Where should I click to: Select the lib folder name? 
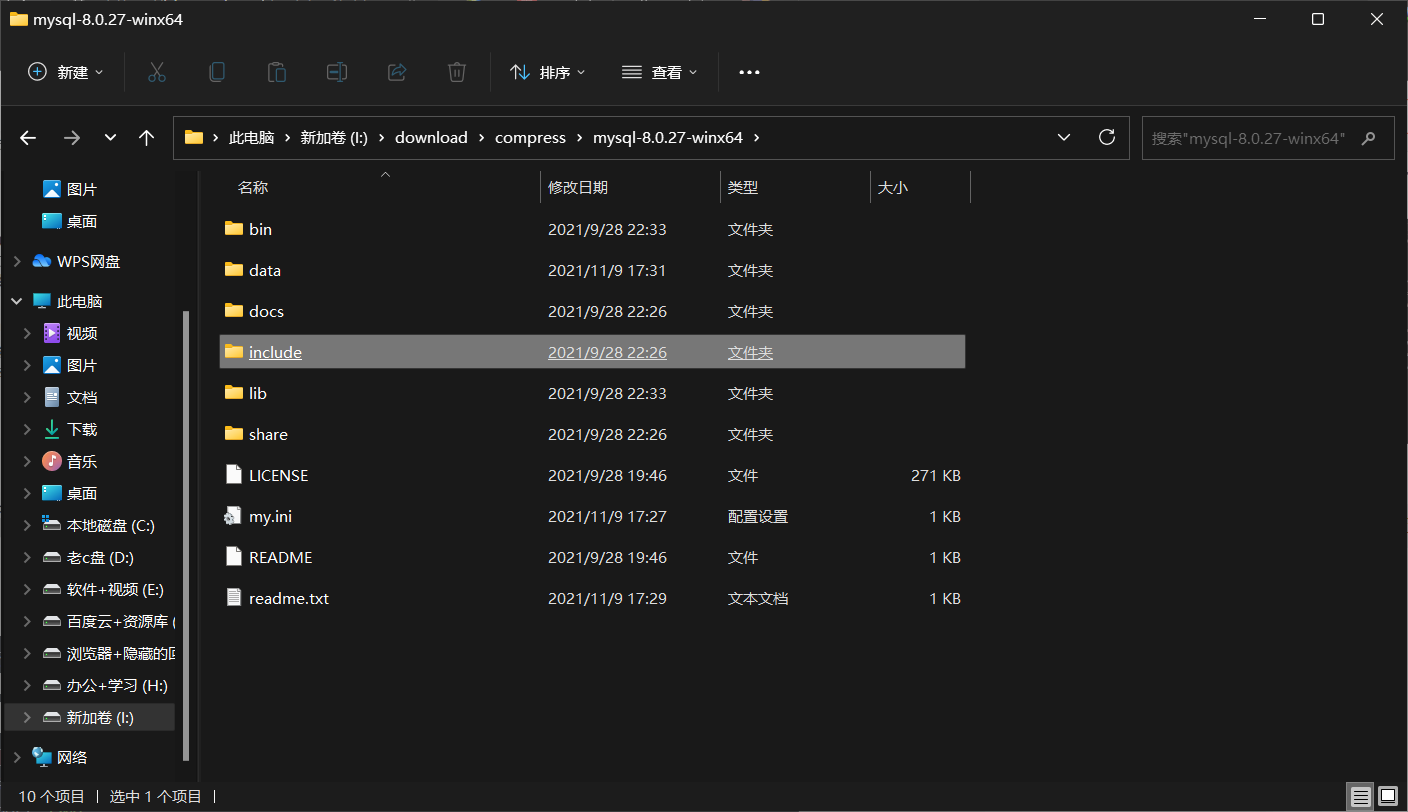(258, 393)
